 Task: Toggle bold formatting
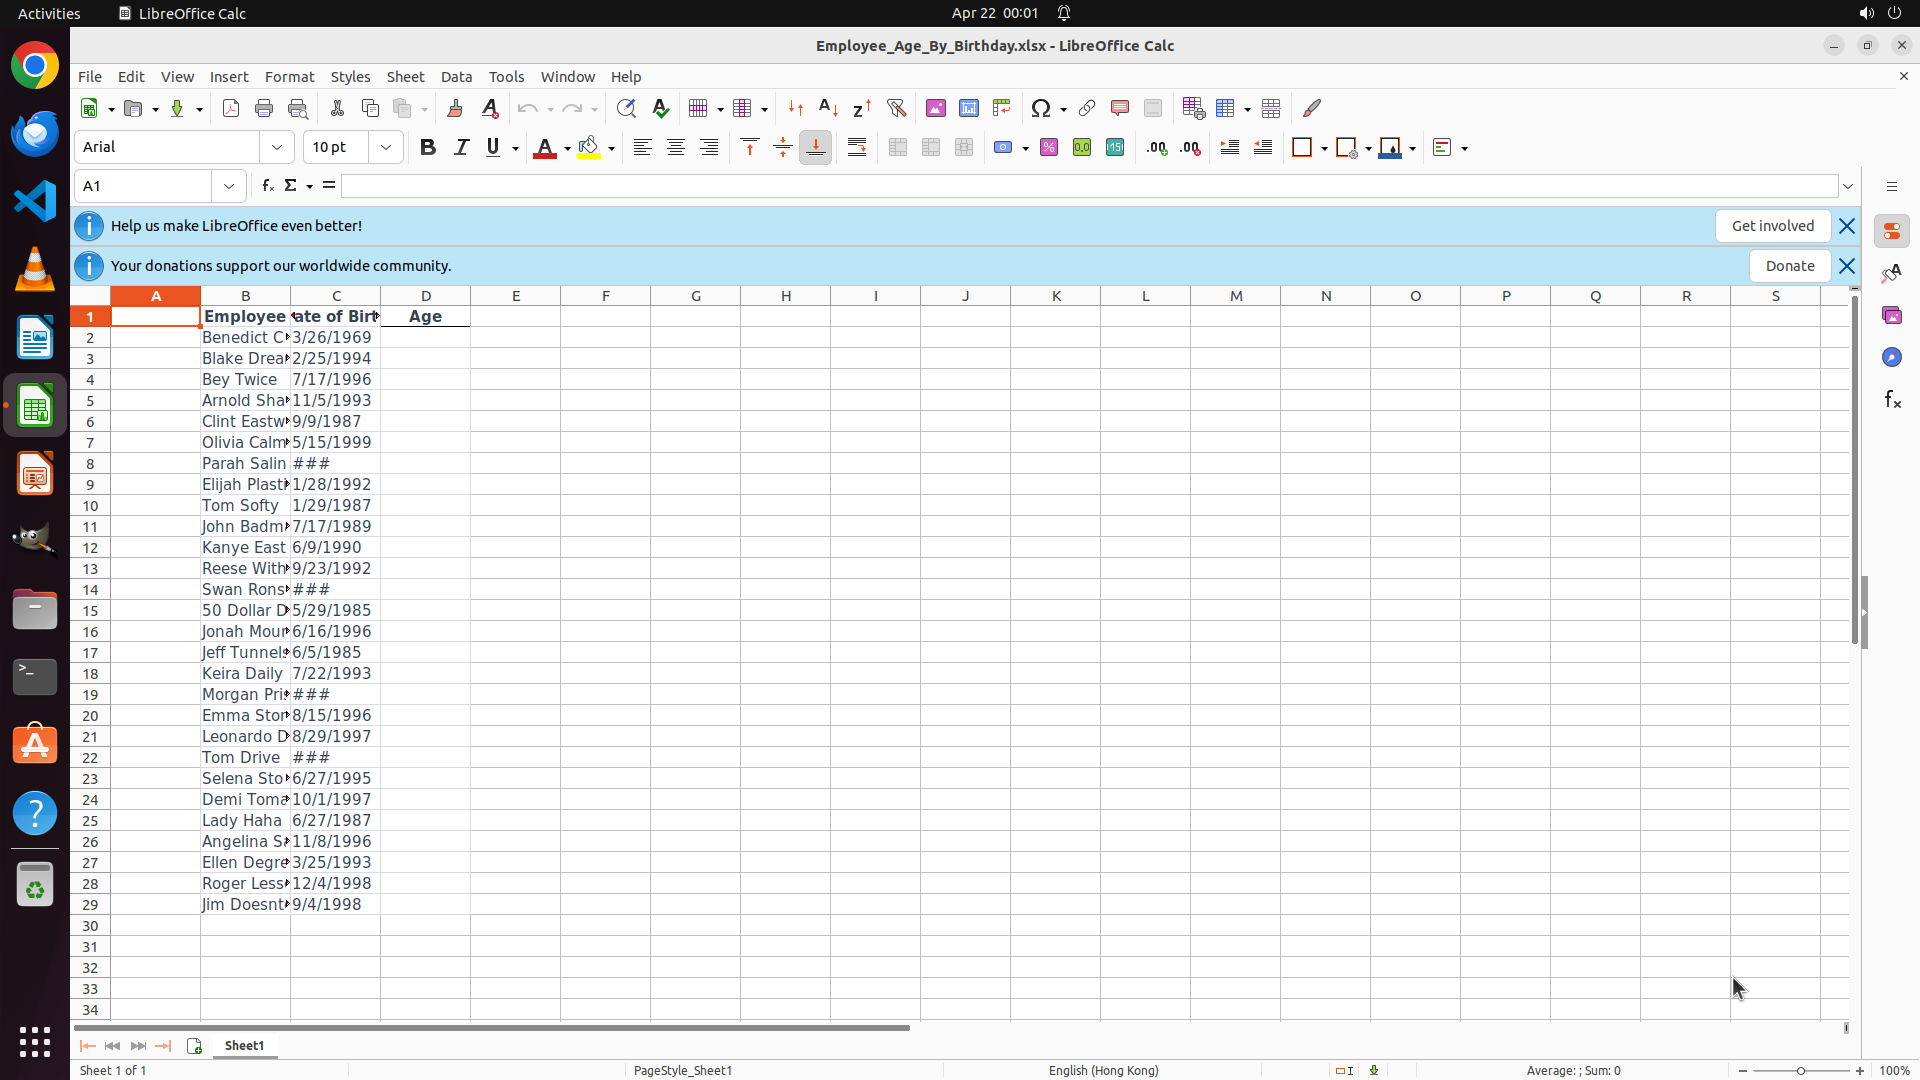428,148
